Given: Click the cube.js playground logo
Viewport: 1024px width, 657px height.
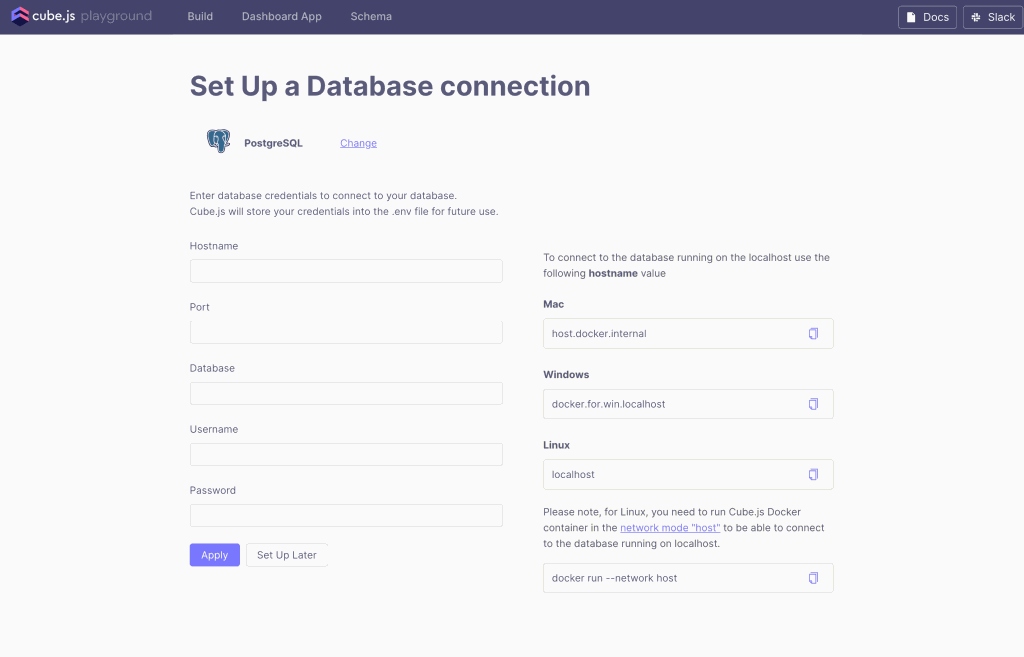Looking at the screenshot, I should click(x=82, y=16).
